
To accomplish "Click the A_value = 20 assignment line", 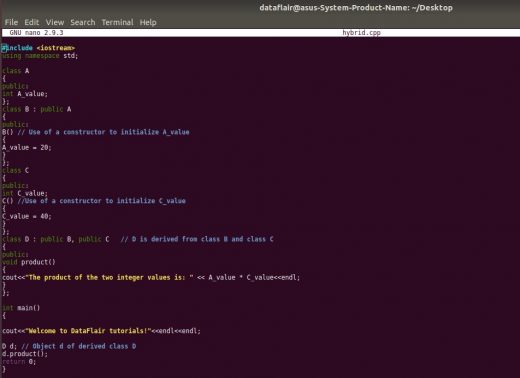I will point(27,147).
